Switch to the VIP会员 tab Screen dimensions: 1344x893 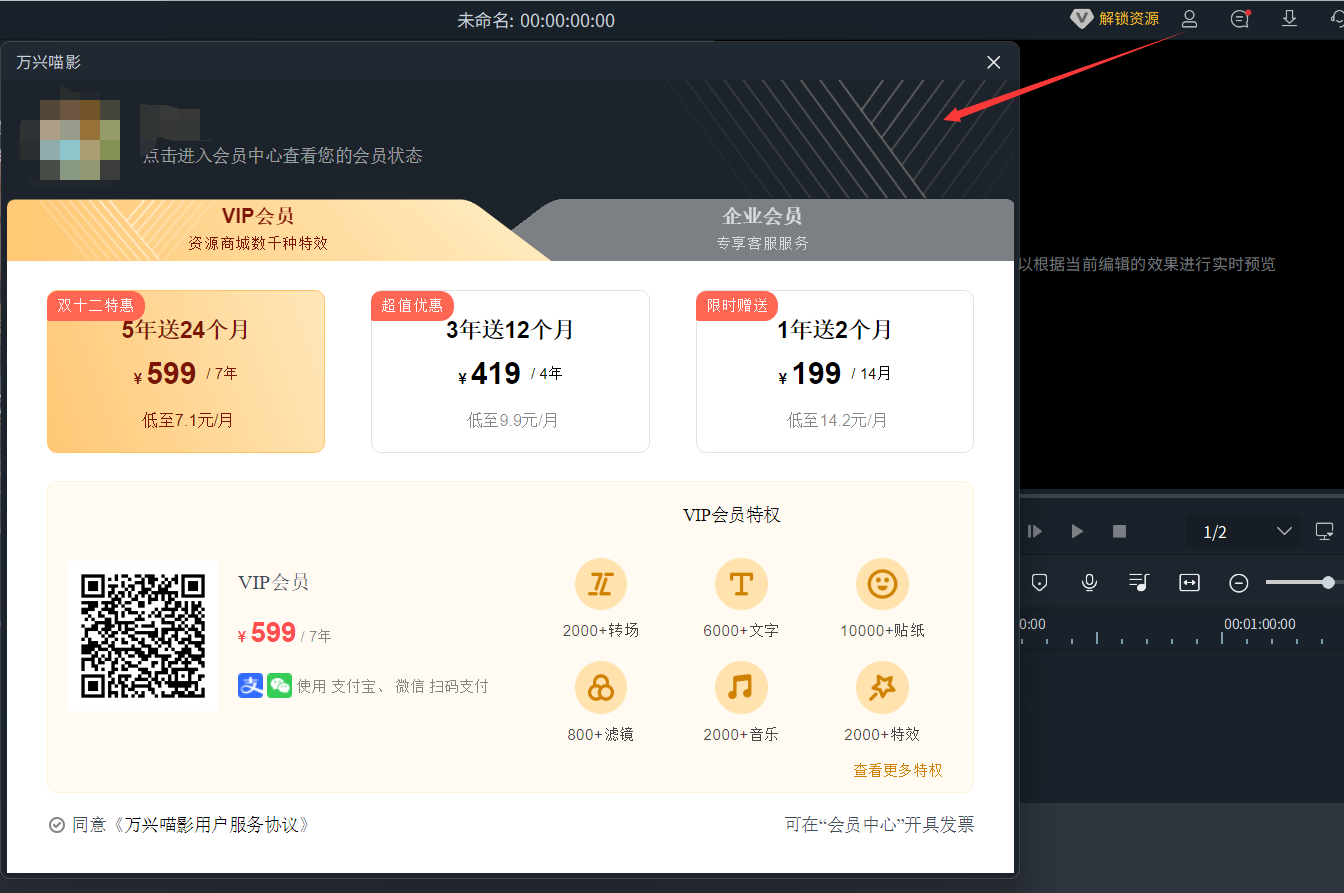point(258,229)
